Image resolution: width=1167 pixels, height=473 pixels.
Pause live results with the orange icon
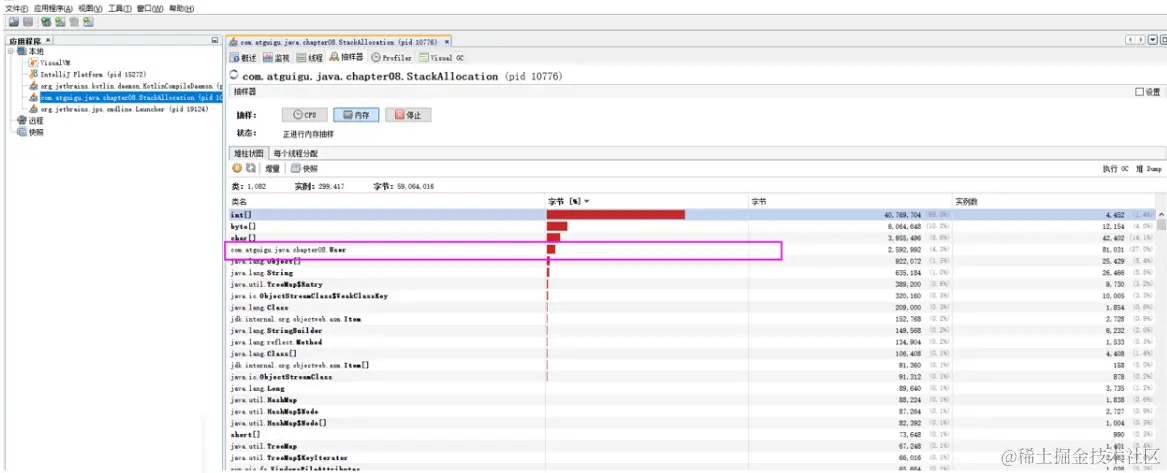tap(238, 169)
